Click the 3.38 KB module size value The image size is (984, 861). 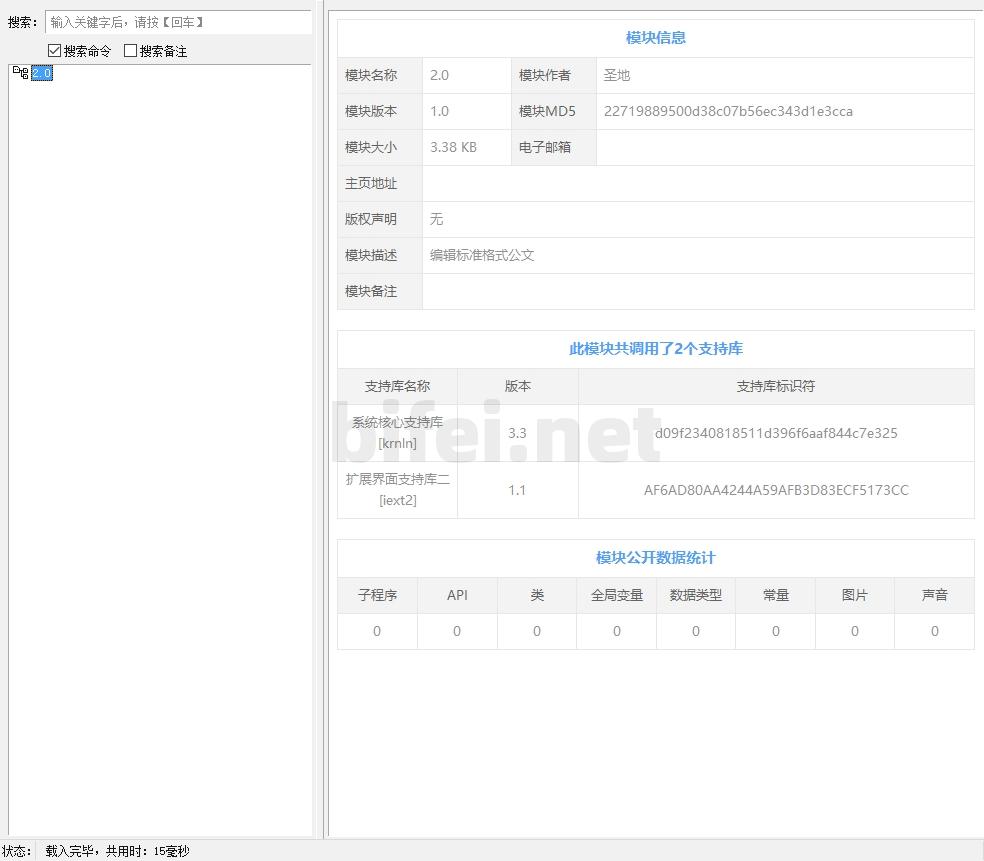click(x=453, y=147)
